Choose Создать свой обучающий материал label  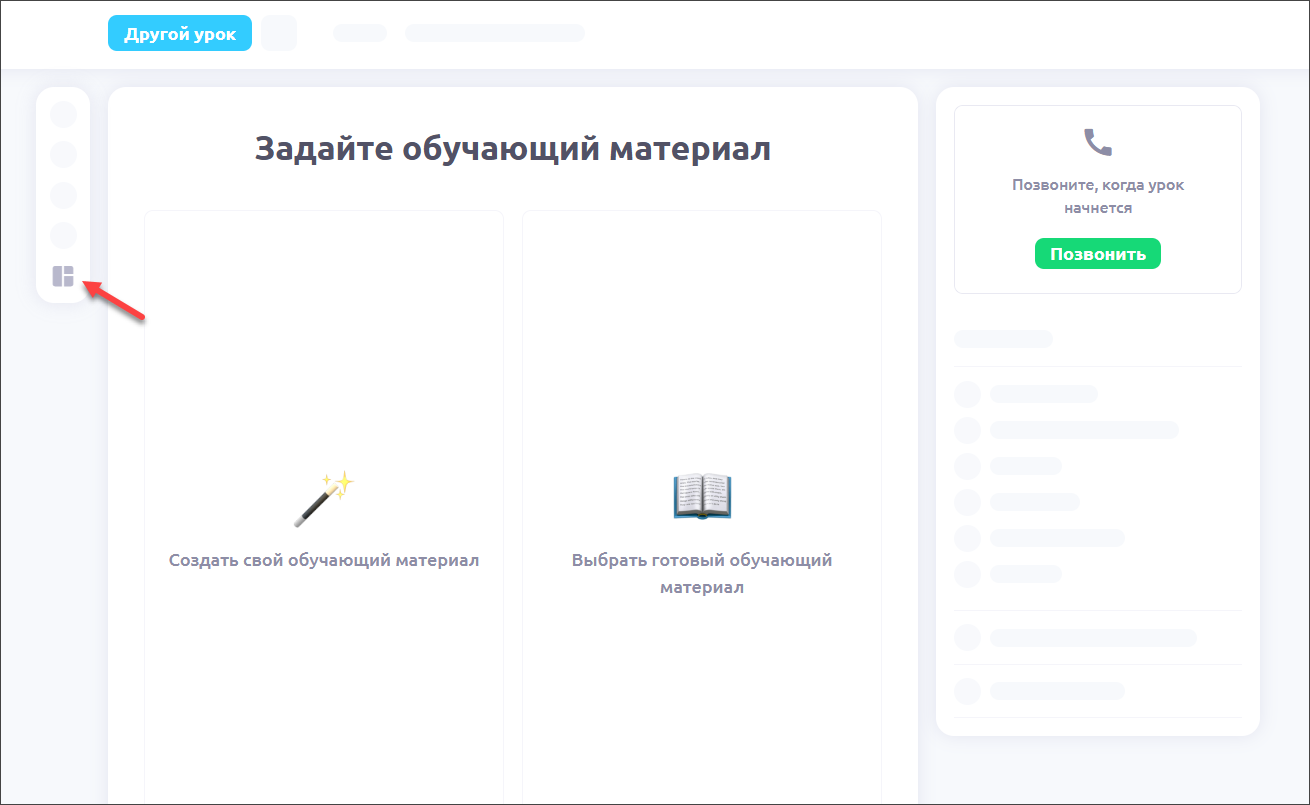(x=324, y=560)
